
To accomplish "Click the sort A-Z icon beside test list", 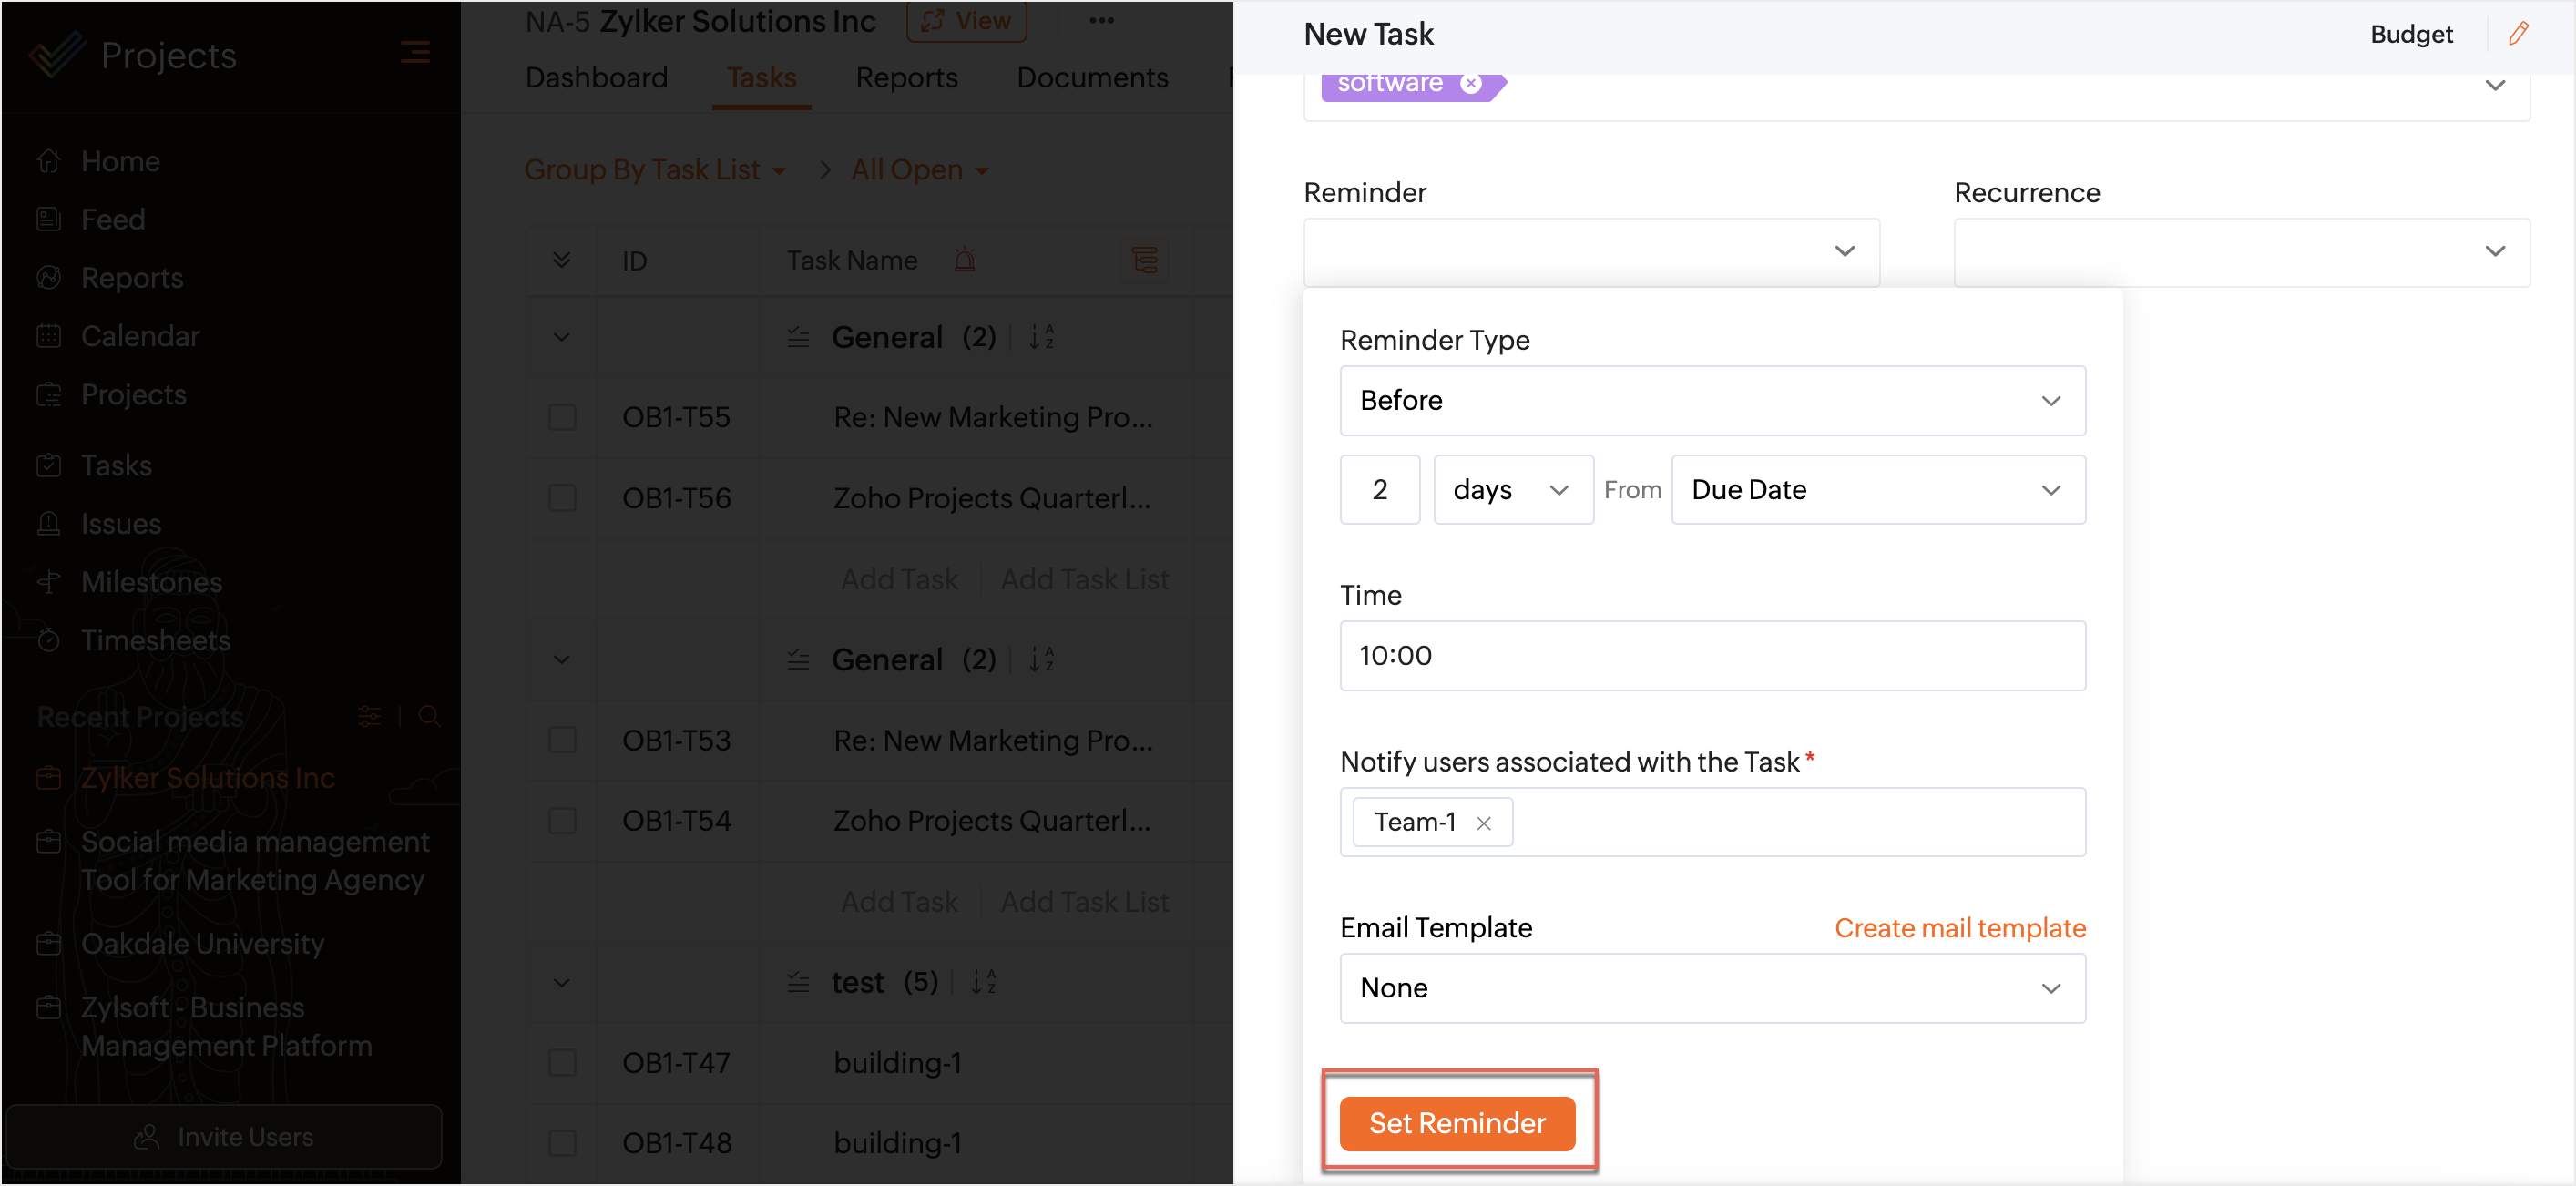I will (x=984, y=982).
